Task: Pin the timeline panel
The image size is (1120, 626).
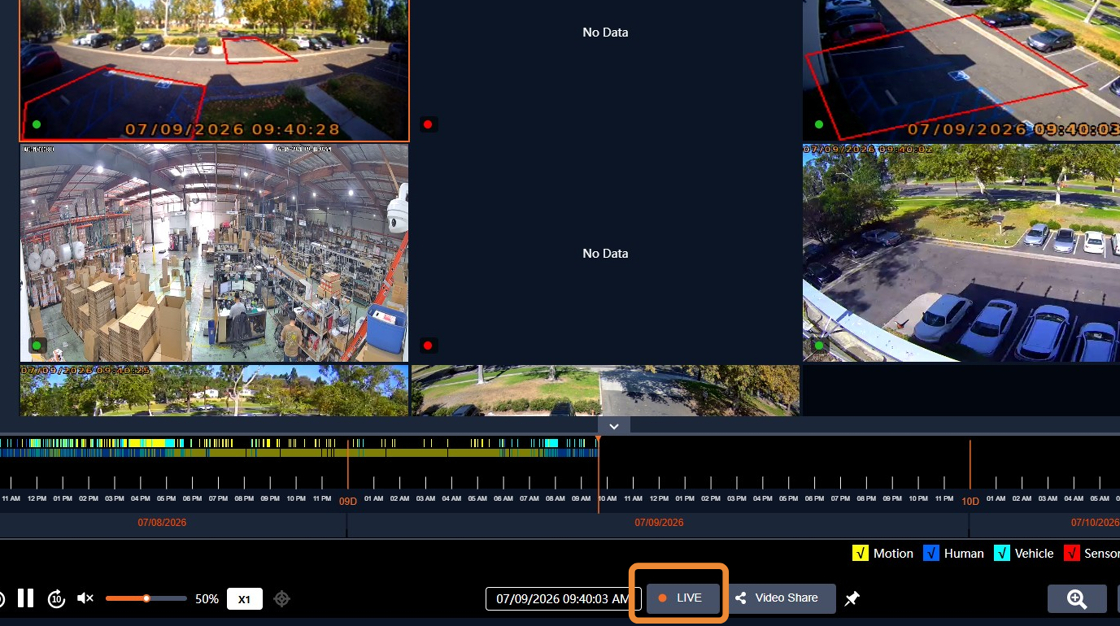Action: (852, 599)
